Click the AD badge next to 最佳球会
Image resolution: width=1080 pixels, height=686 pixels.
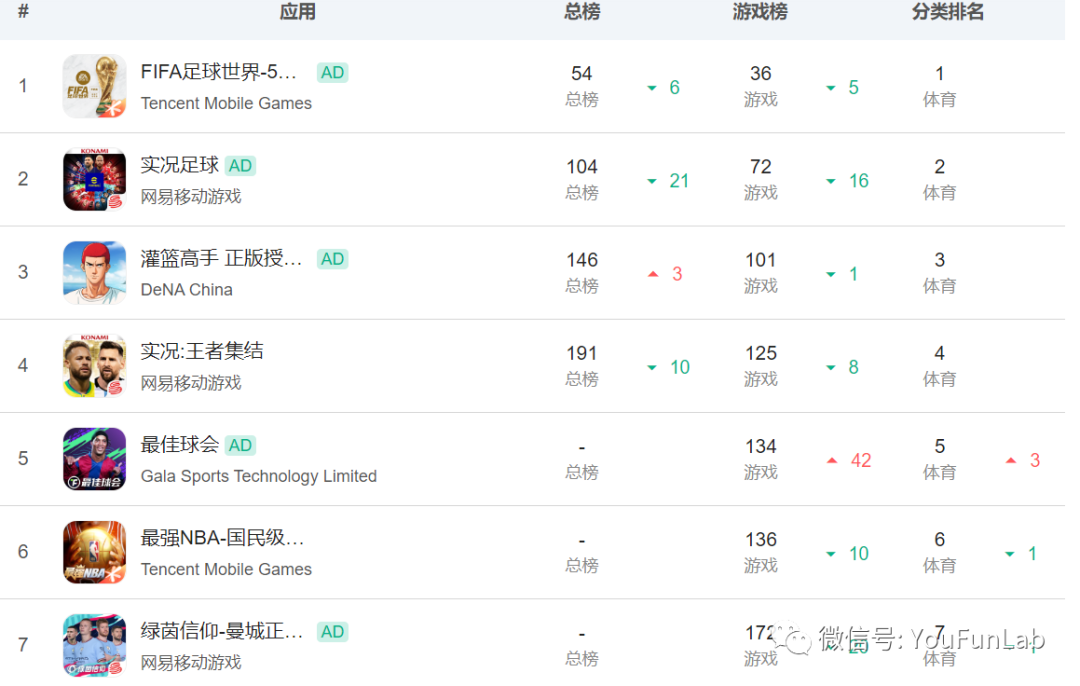(x=240, y=446)
